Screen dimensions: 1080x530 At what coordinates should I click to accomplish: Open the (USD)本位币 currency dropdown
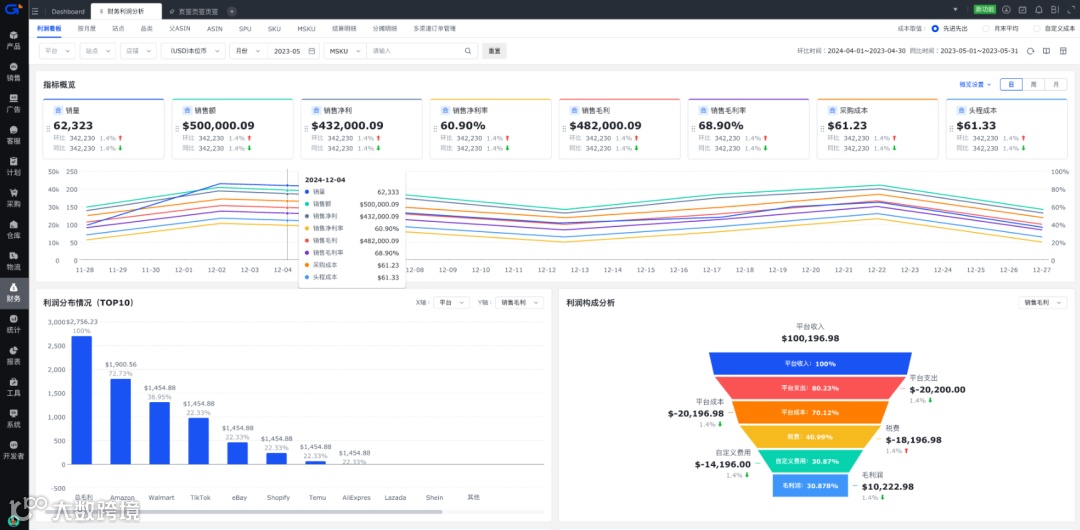coord(193,51)
